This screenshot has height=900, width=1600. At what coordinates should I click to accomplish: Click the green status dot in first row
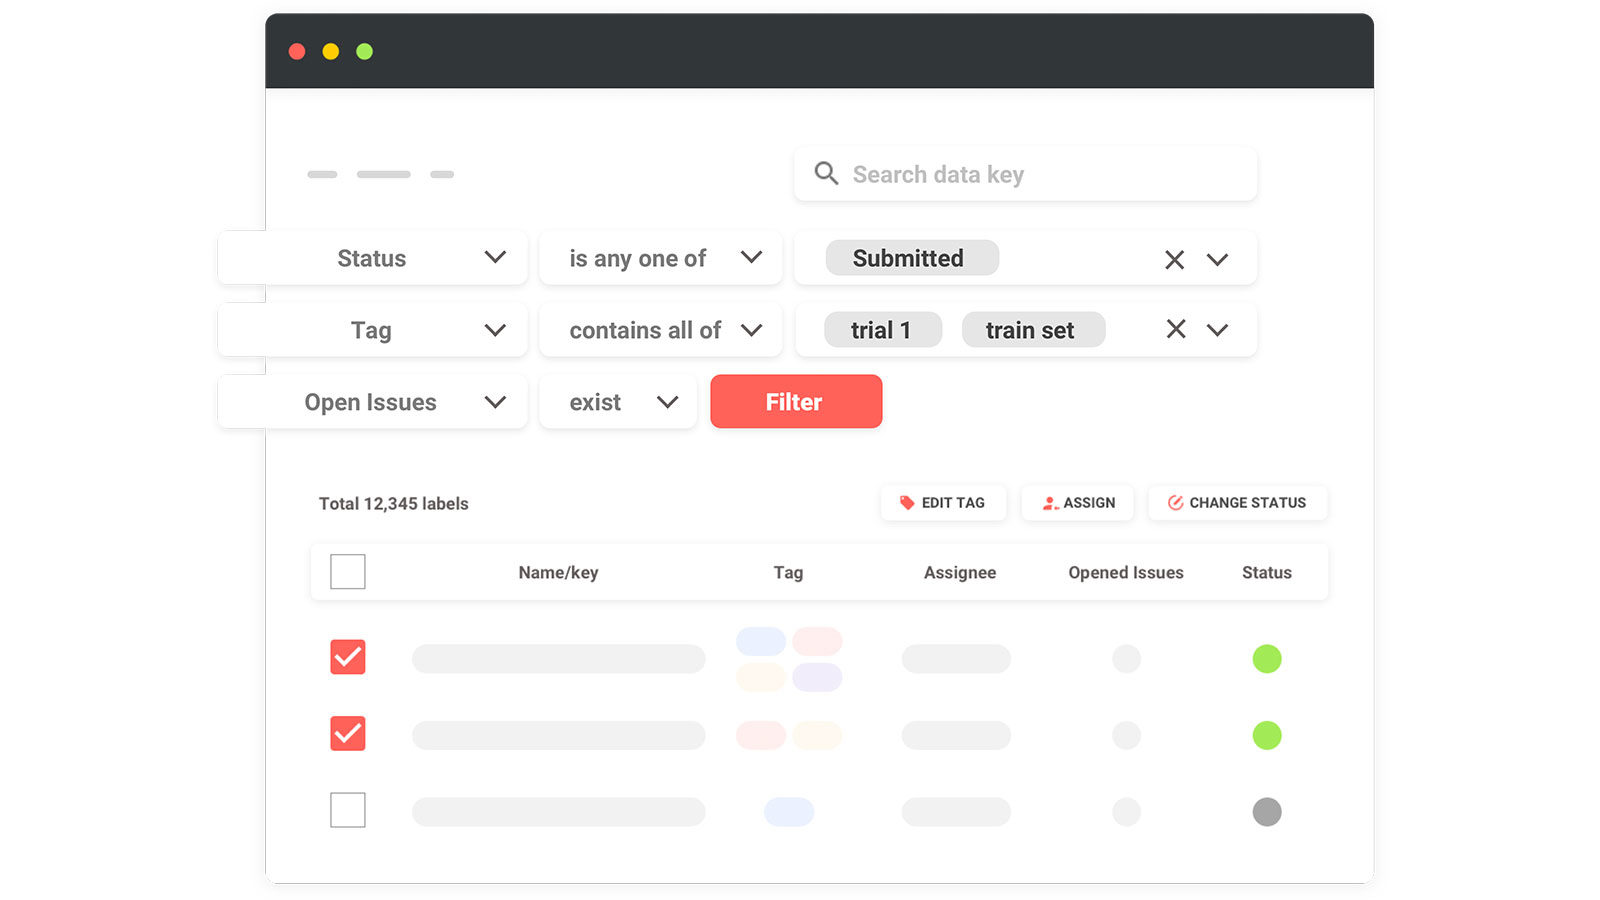tap(1267, 659)
